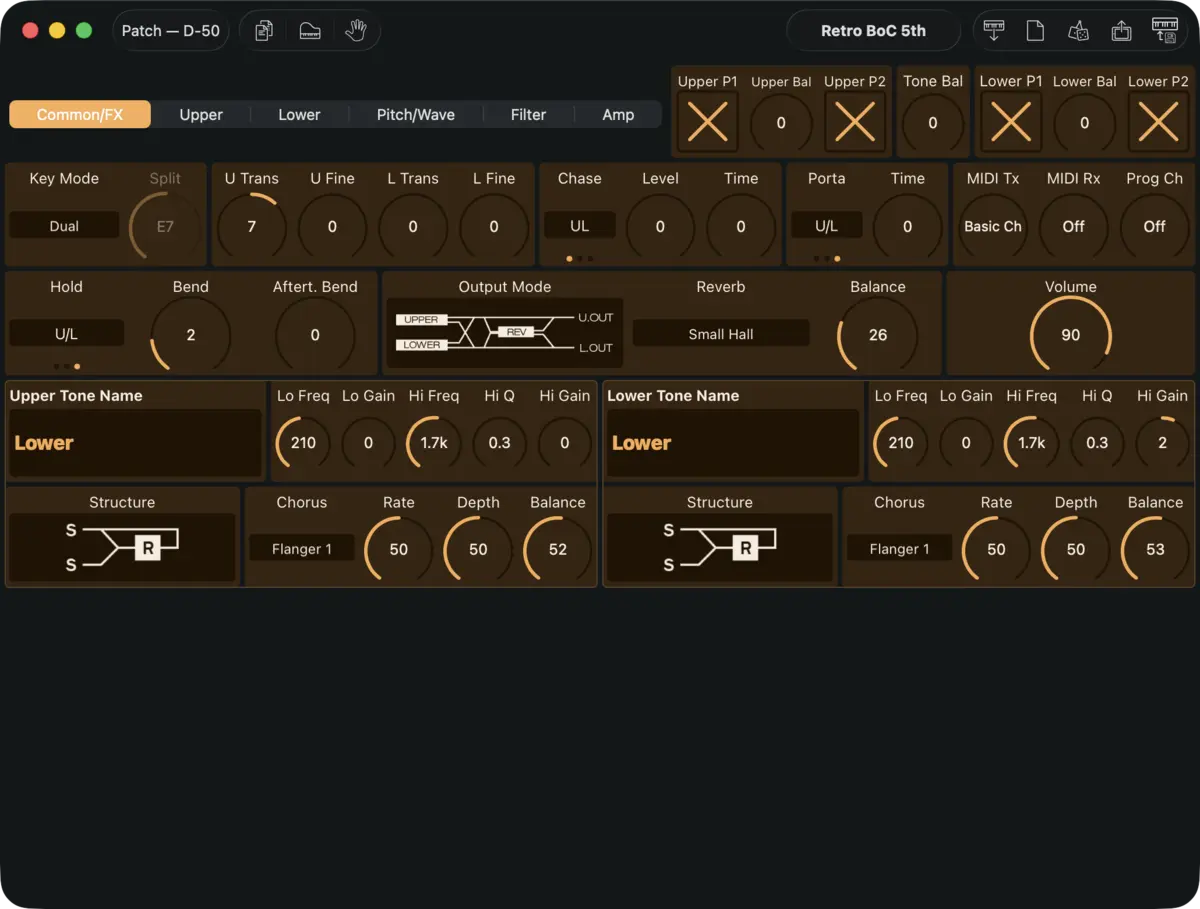Click the Output Mode routing diagram
Viewport: 1200px width, 909px height.
(x=505, y=333)
